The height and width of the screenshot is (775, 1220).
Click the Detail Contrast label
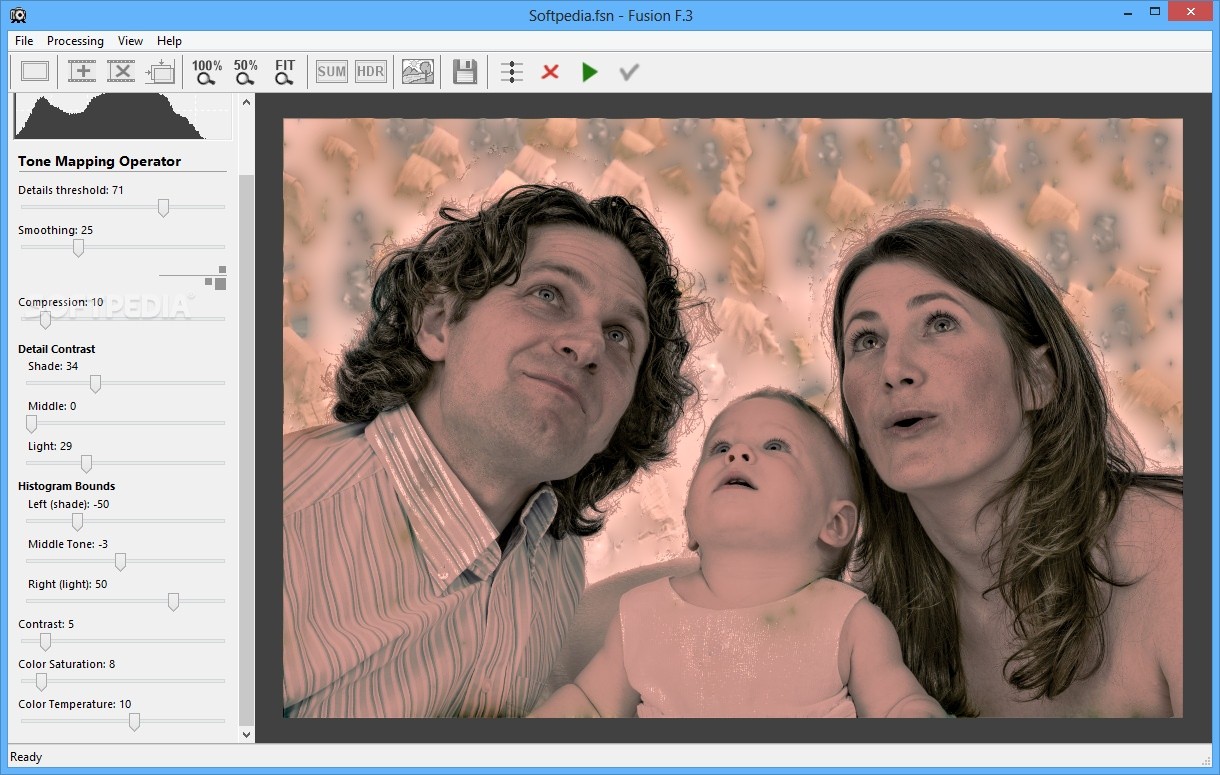click(x=57, y=349)
